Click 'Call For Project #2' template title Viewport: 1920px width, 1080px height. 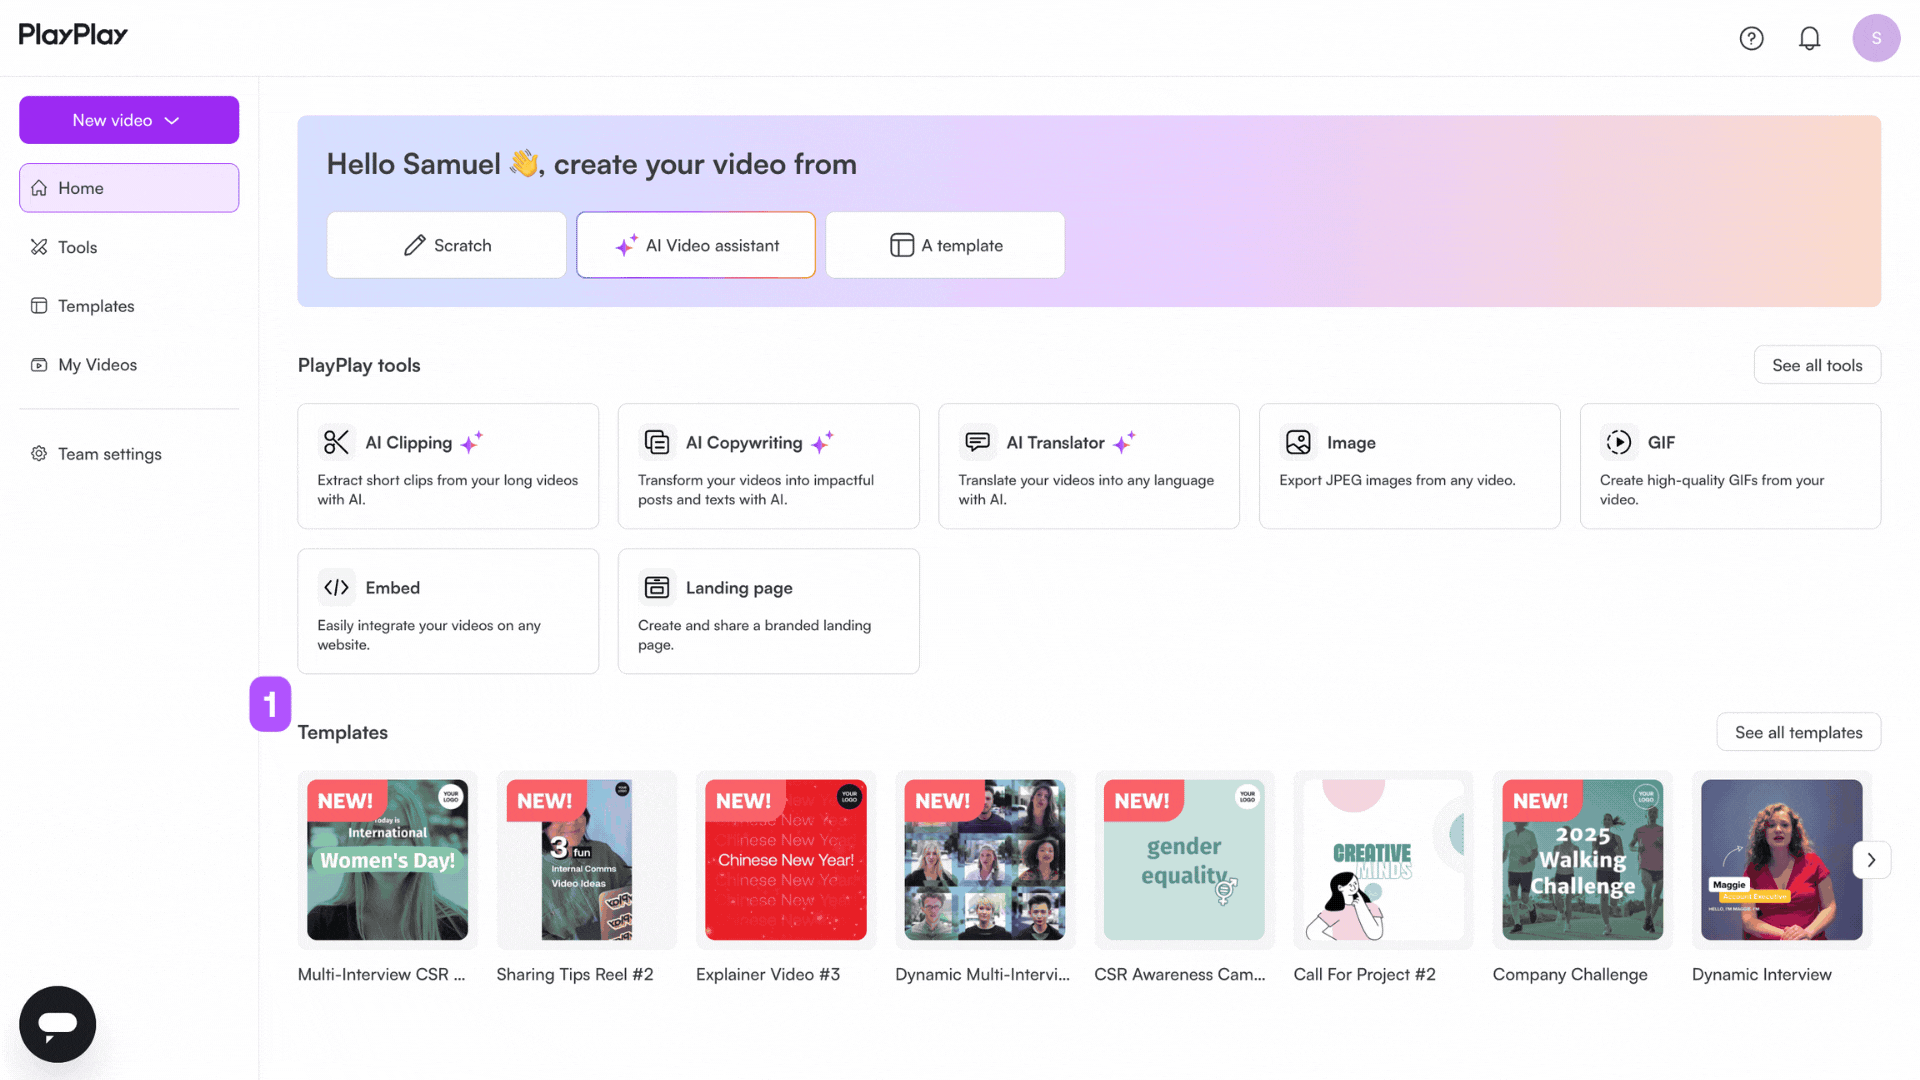[1364, 974]
